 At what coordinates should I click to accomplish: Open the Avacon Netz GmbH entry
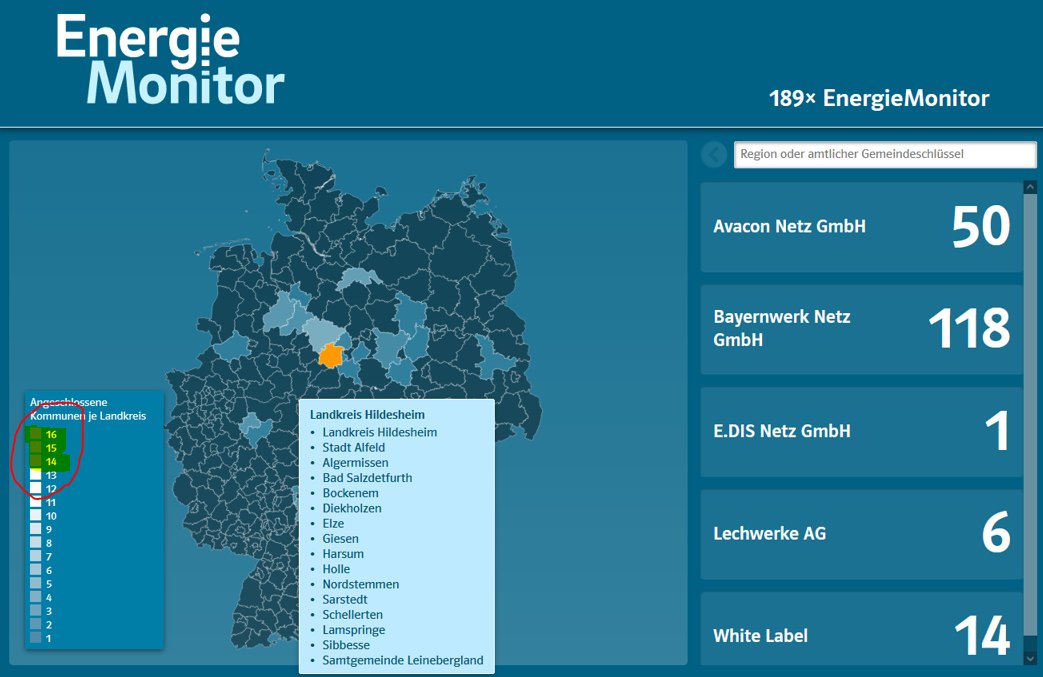click(x=861, y=227)
